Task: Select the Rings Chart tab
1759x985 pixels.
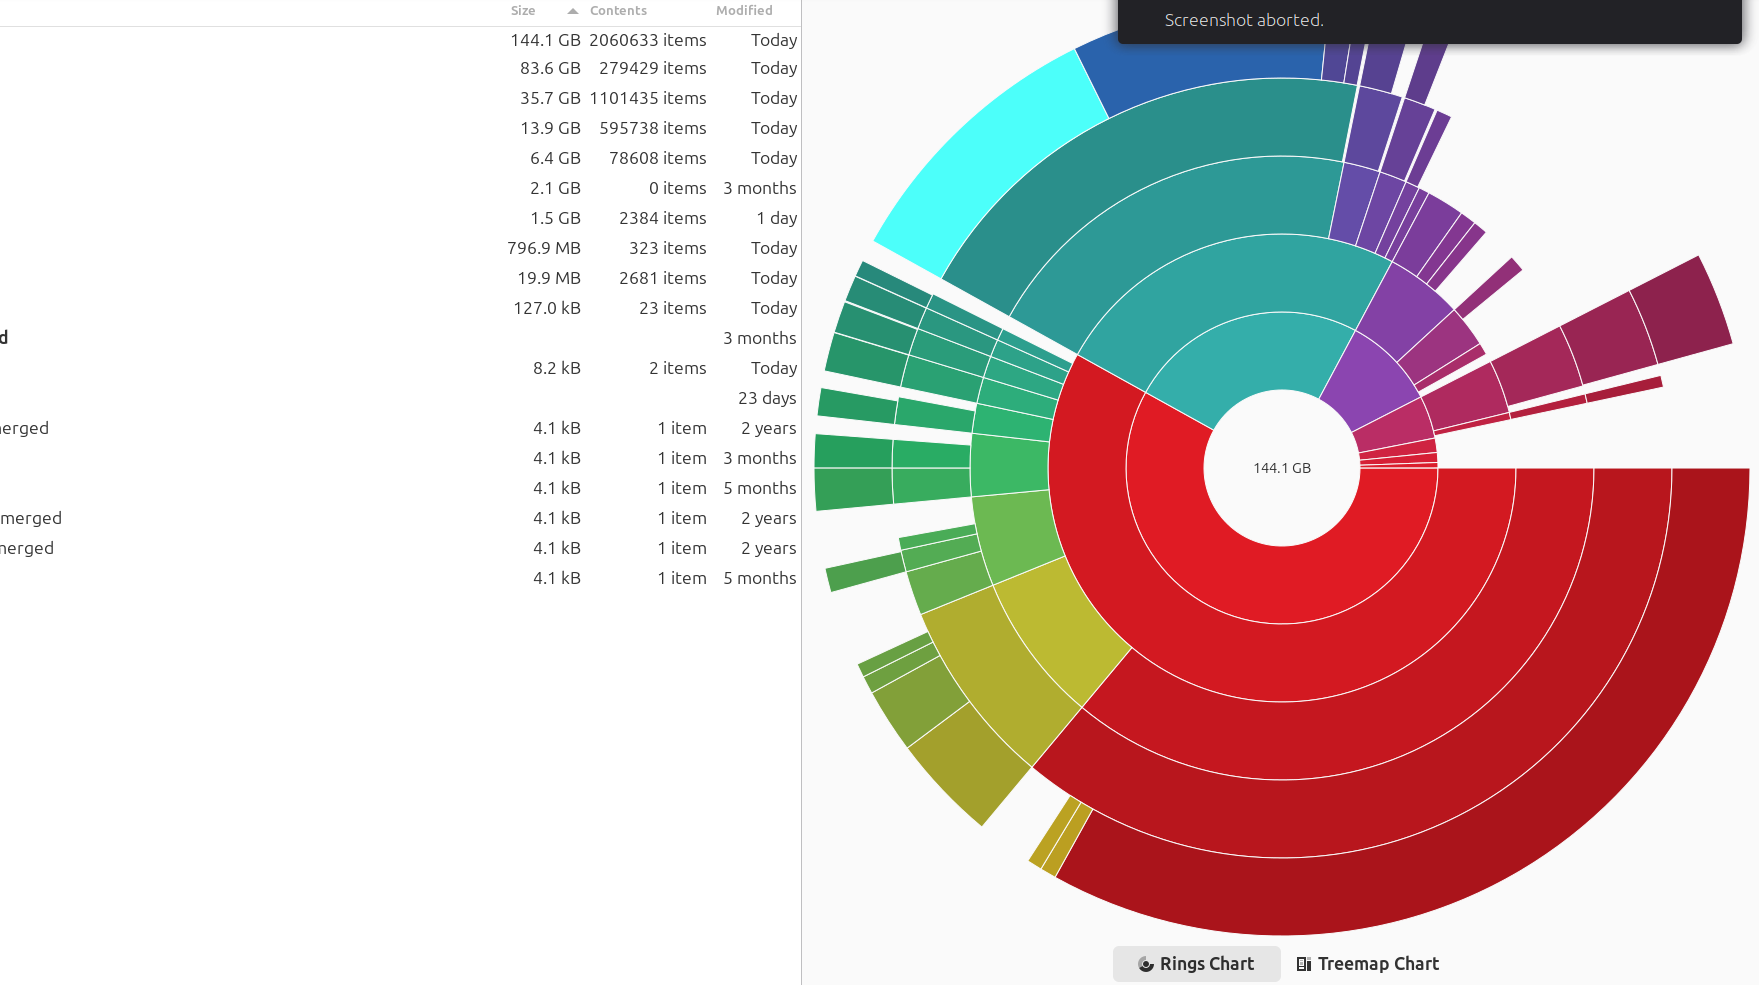Action: pyautogui.click(x=1196, y=964)
